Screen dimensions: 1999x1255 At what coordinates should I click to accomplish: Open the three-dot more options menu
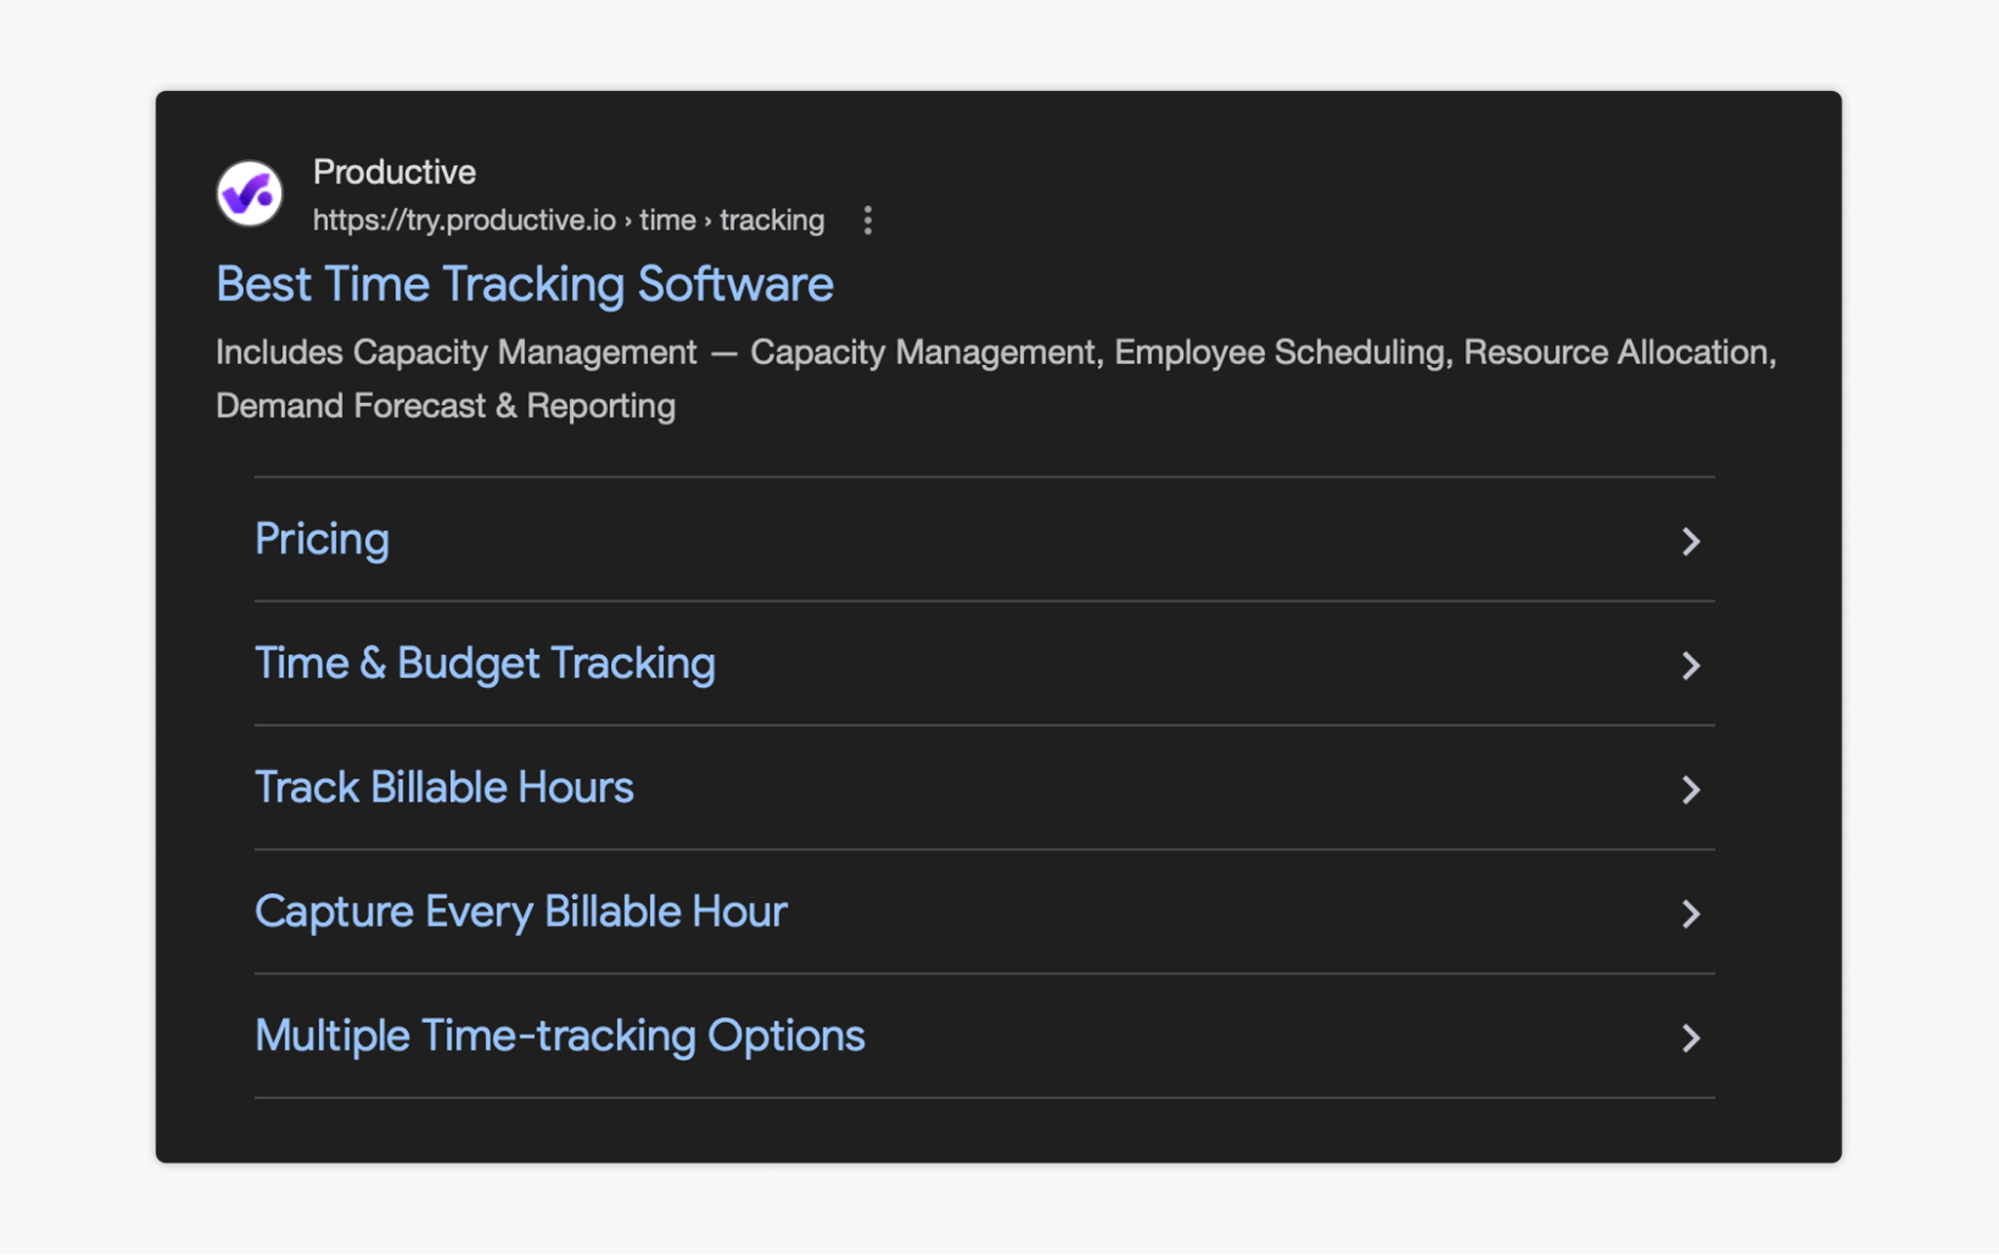[867, 220]
